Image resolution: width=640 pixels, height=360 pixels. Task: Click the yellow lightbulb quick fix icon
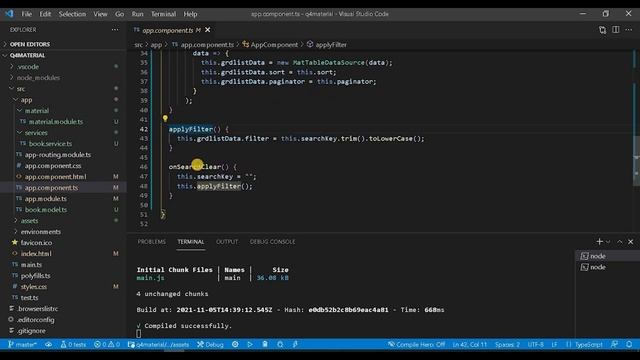165,118
